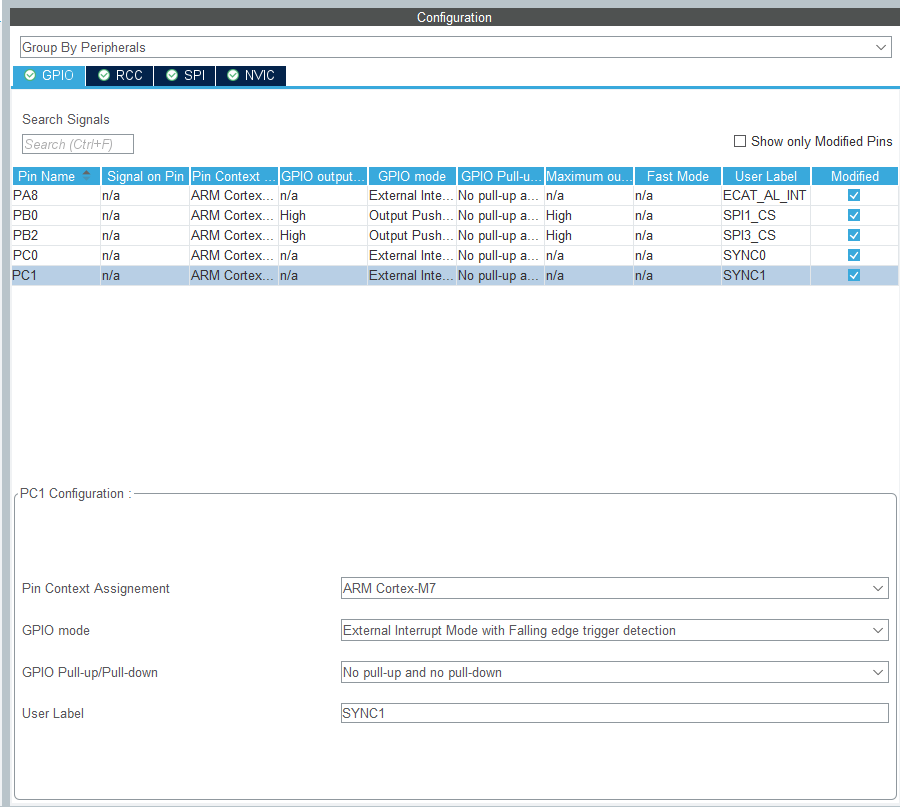The height and width of the screenshot is (807, 900).
Task: Select the PC1 pin row
Action: (455, 276)
